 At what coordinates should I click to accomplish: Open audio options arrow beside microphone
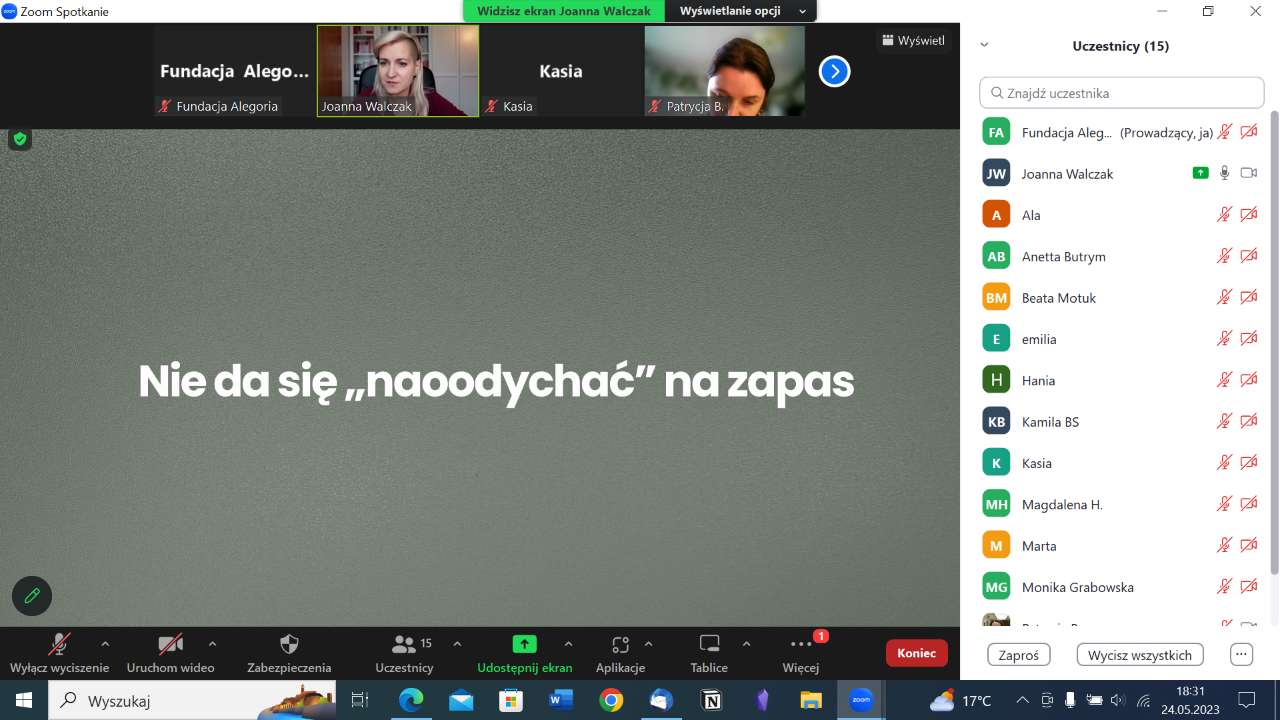click(105, 643)
